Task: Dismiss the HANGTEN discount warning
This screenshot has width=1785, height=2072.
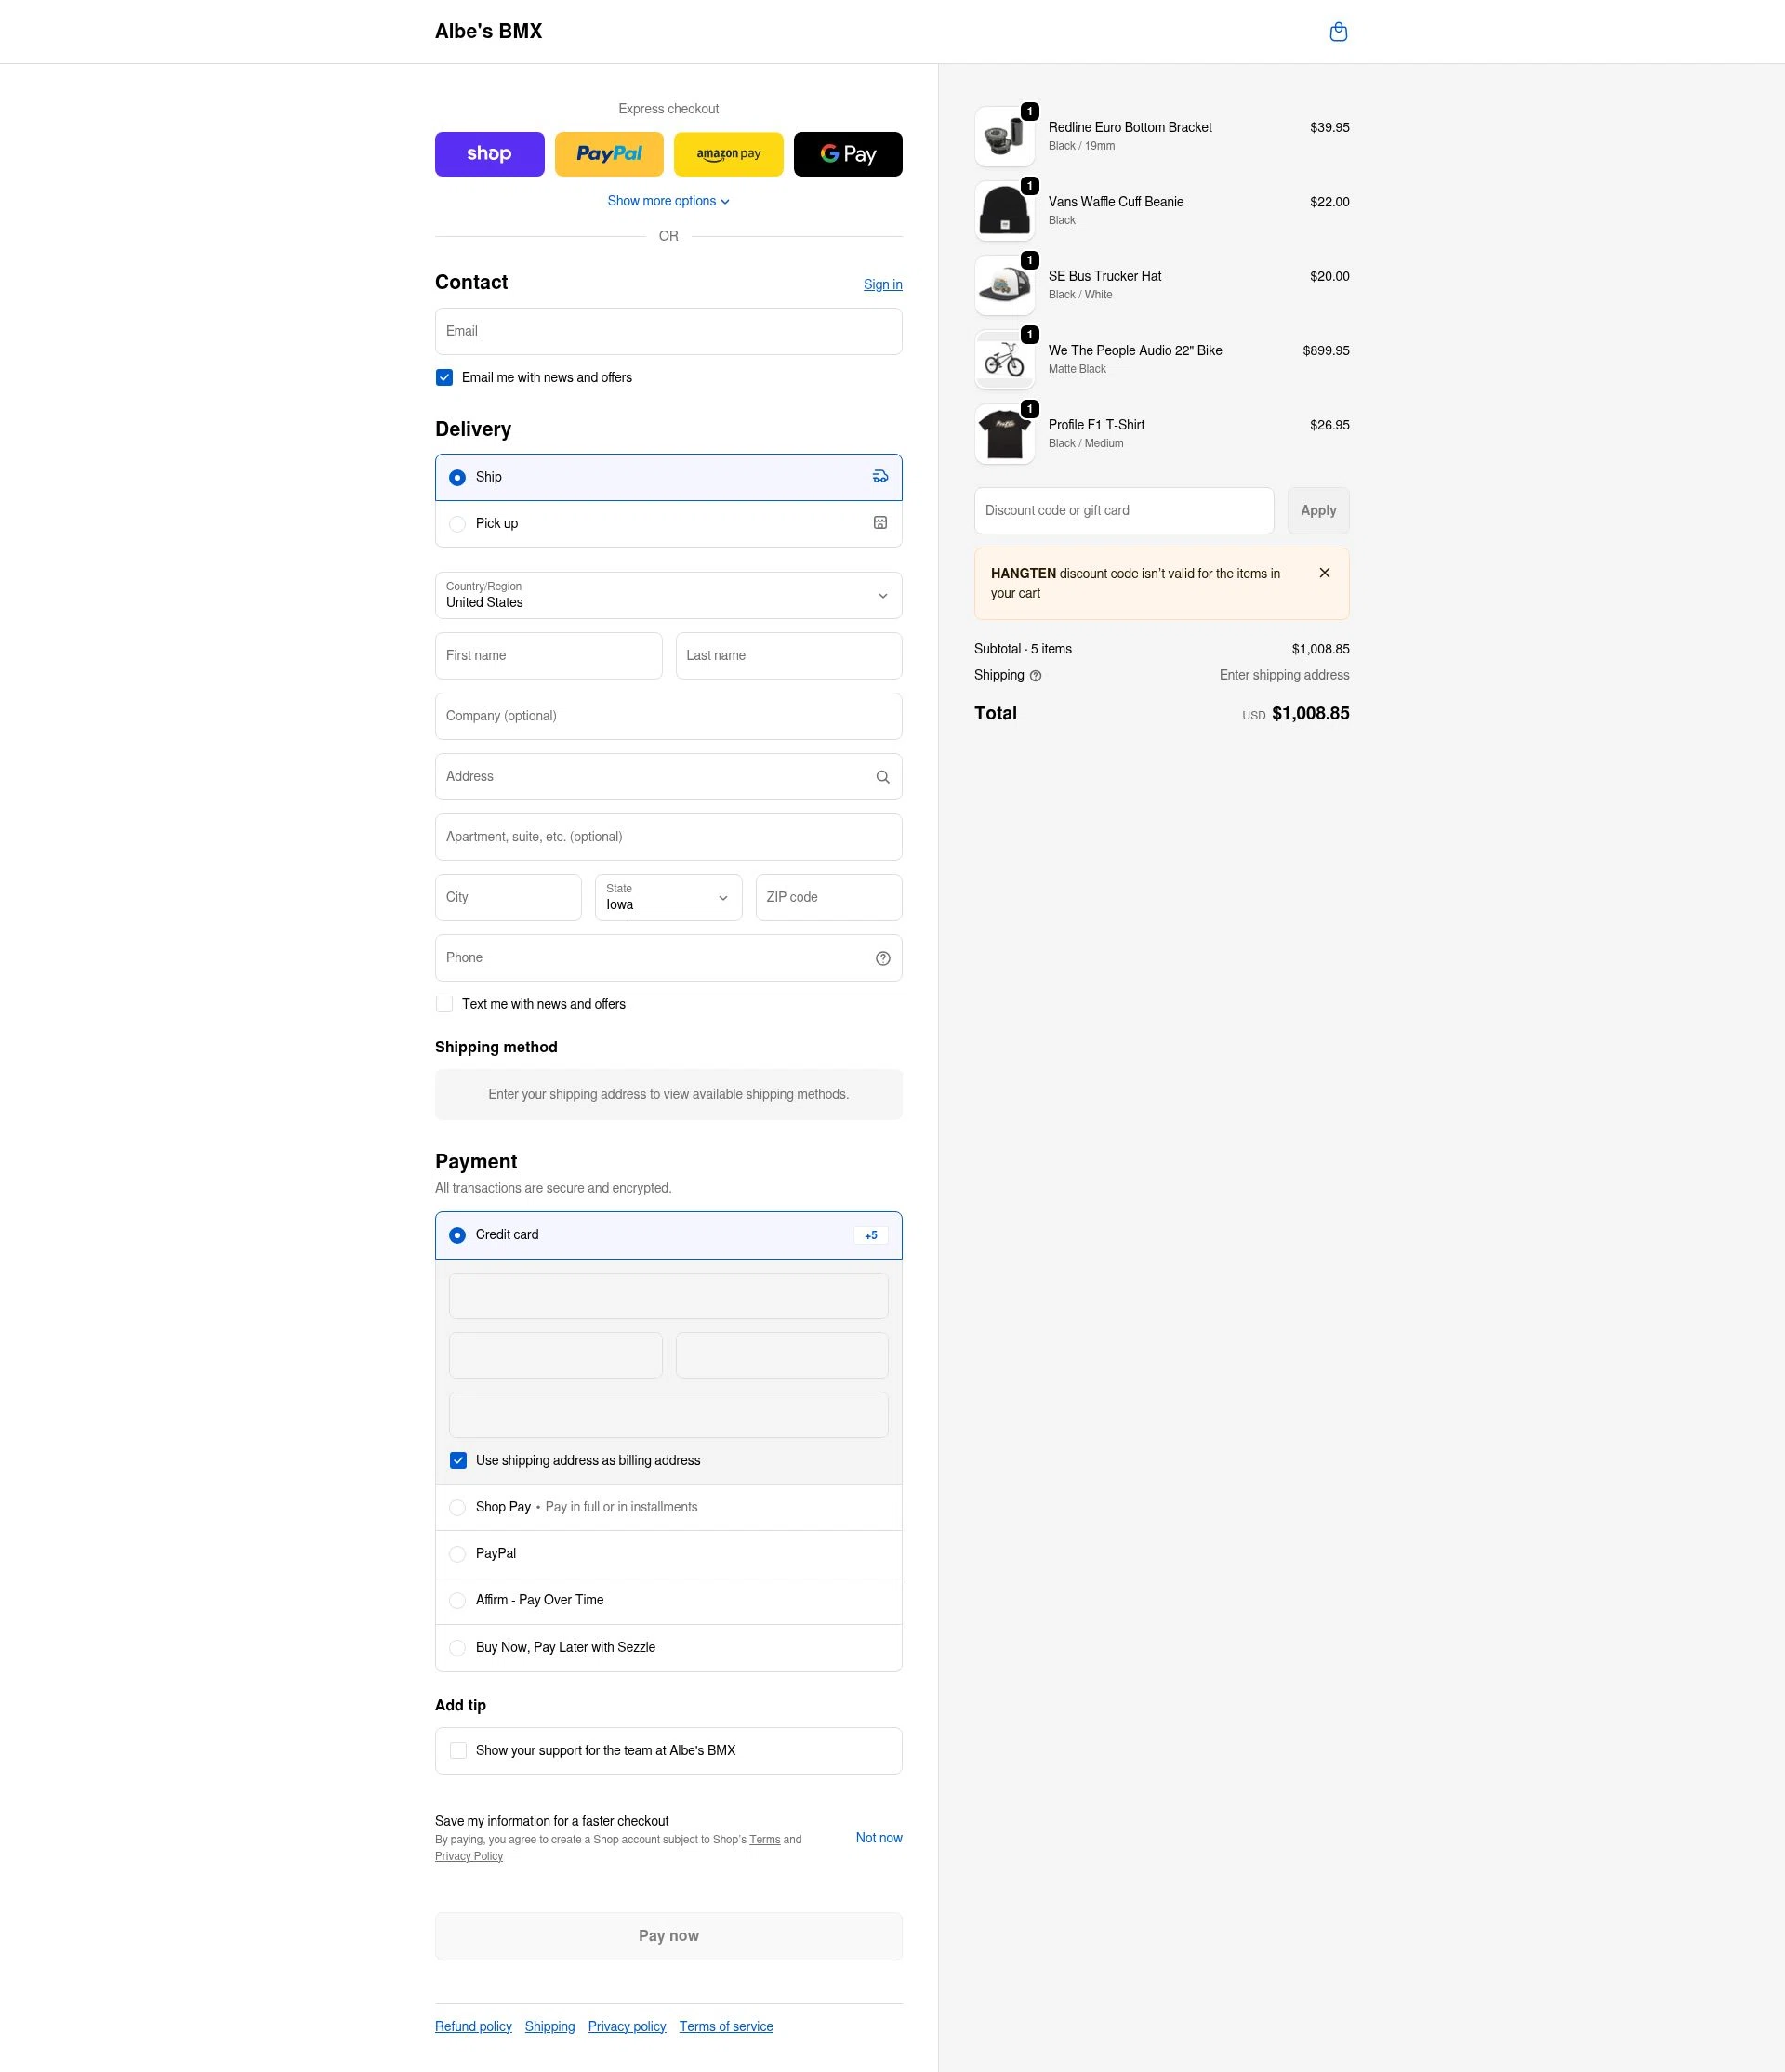Action: tap(1324, 572)
